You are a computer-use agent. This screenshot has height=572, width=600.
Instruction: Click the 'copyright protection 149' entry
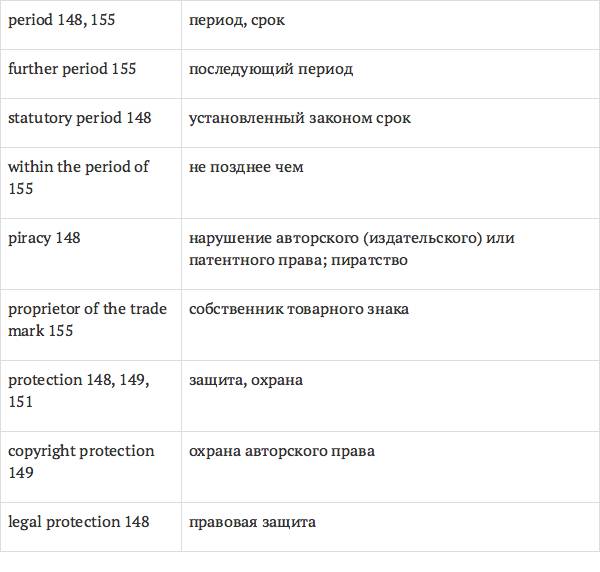pos(81,461)
